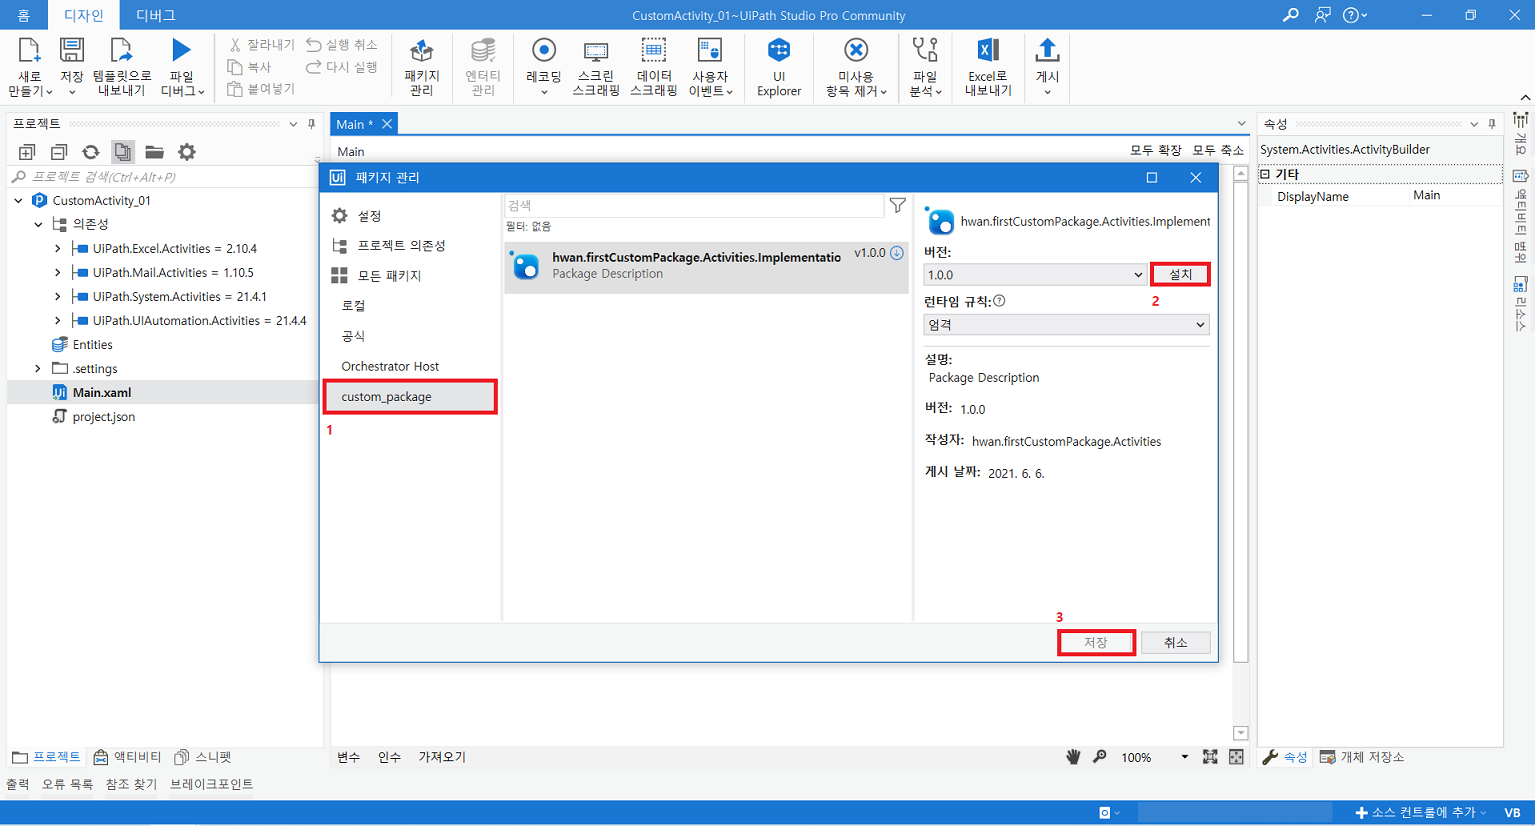This screenshot has height=826, width=1535.
Task: Switch to the 디자인 ribbon tab
Action: 84,15
